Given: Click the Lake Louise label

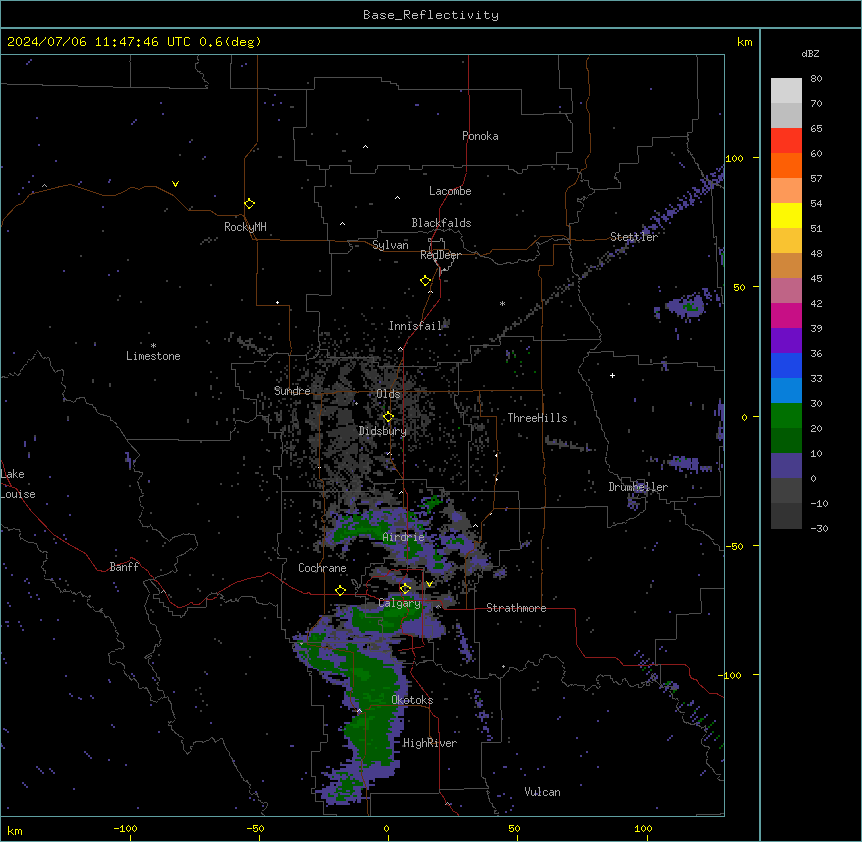Looking at the screenshot, I should [18, 484].
